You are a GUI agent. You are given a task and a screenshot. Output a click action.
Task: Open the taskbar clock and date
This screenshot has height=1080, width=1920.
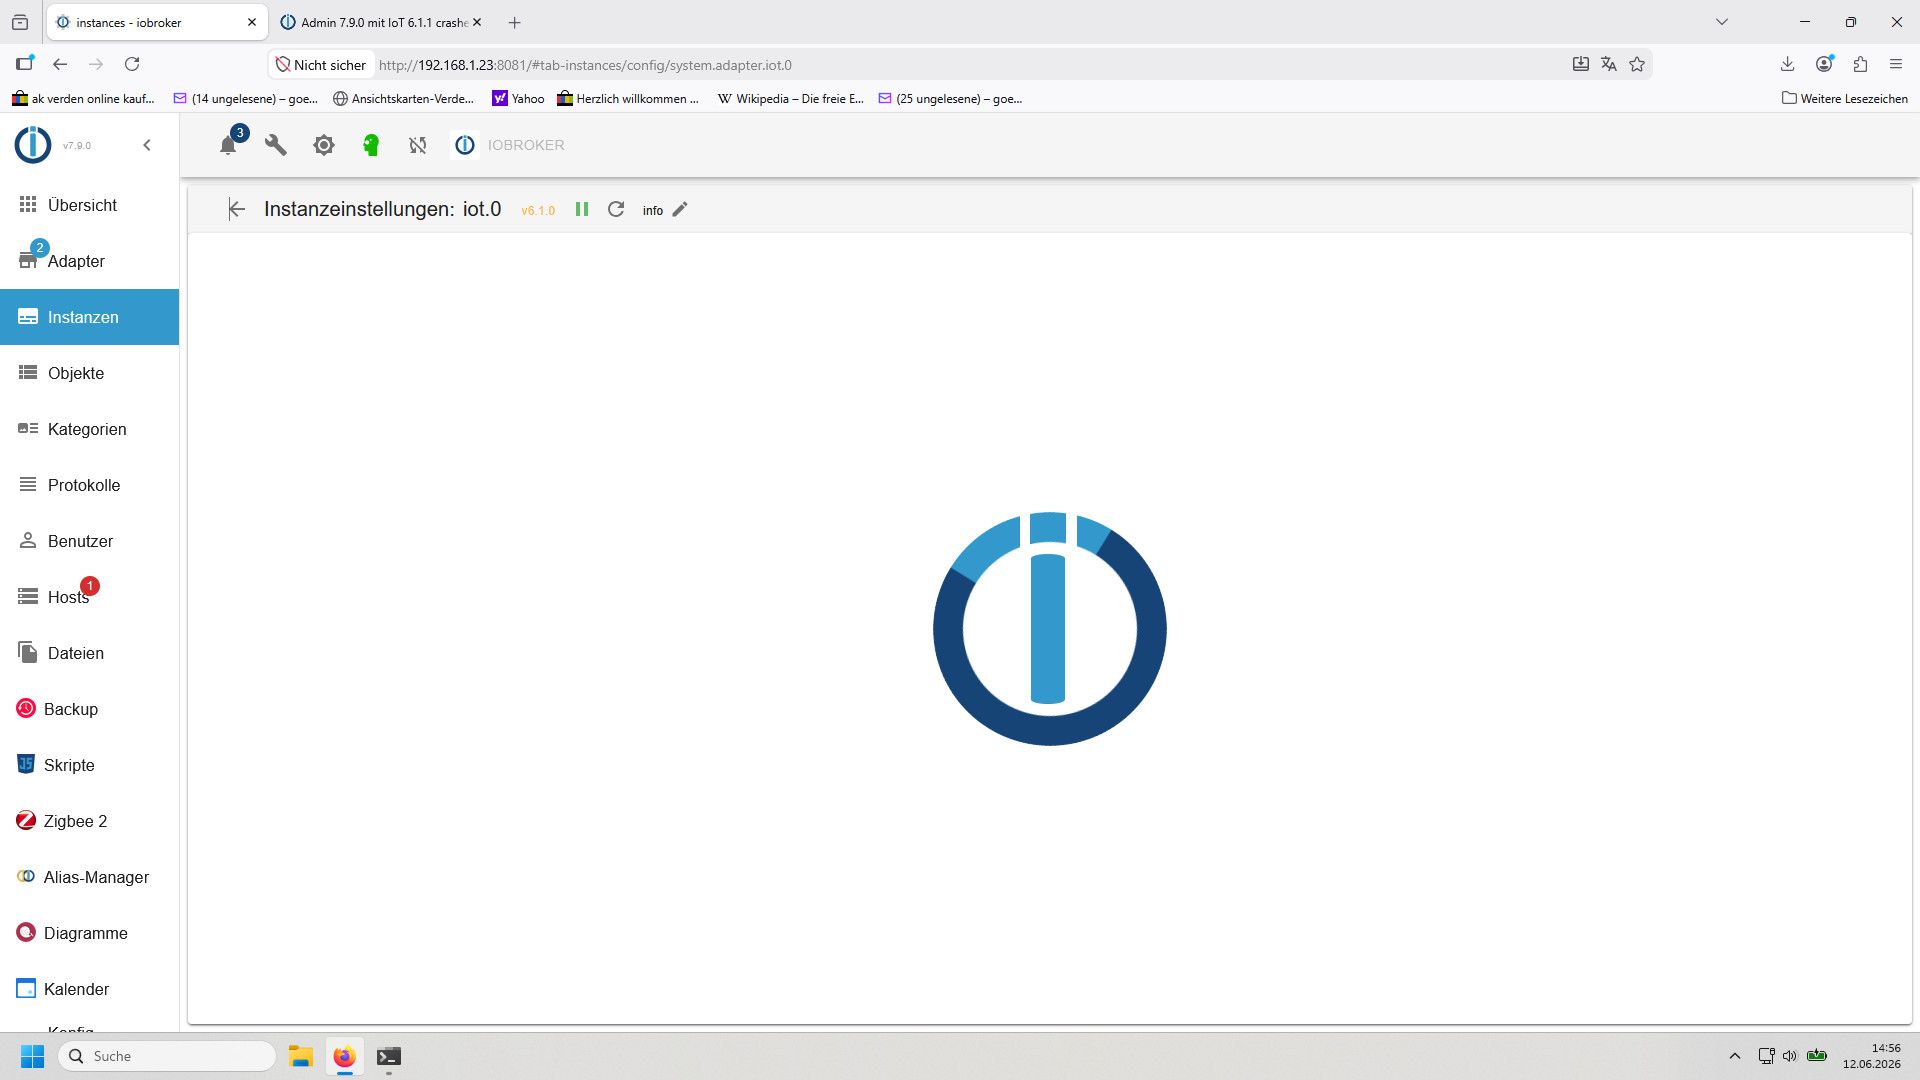[x=1872, y=1056]
